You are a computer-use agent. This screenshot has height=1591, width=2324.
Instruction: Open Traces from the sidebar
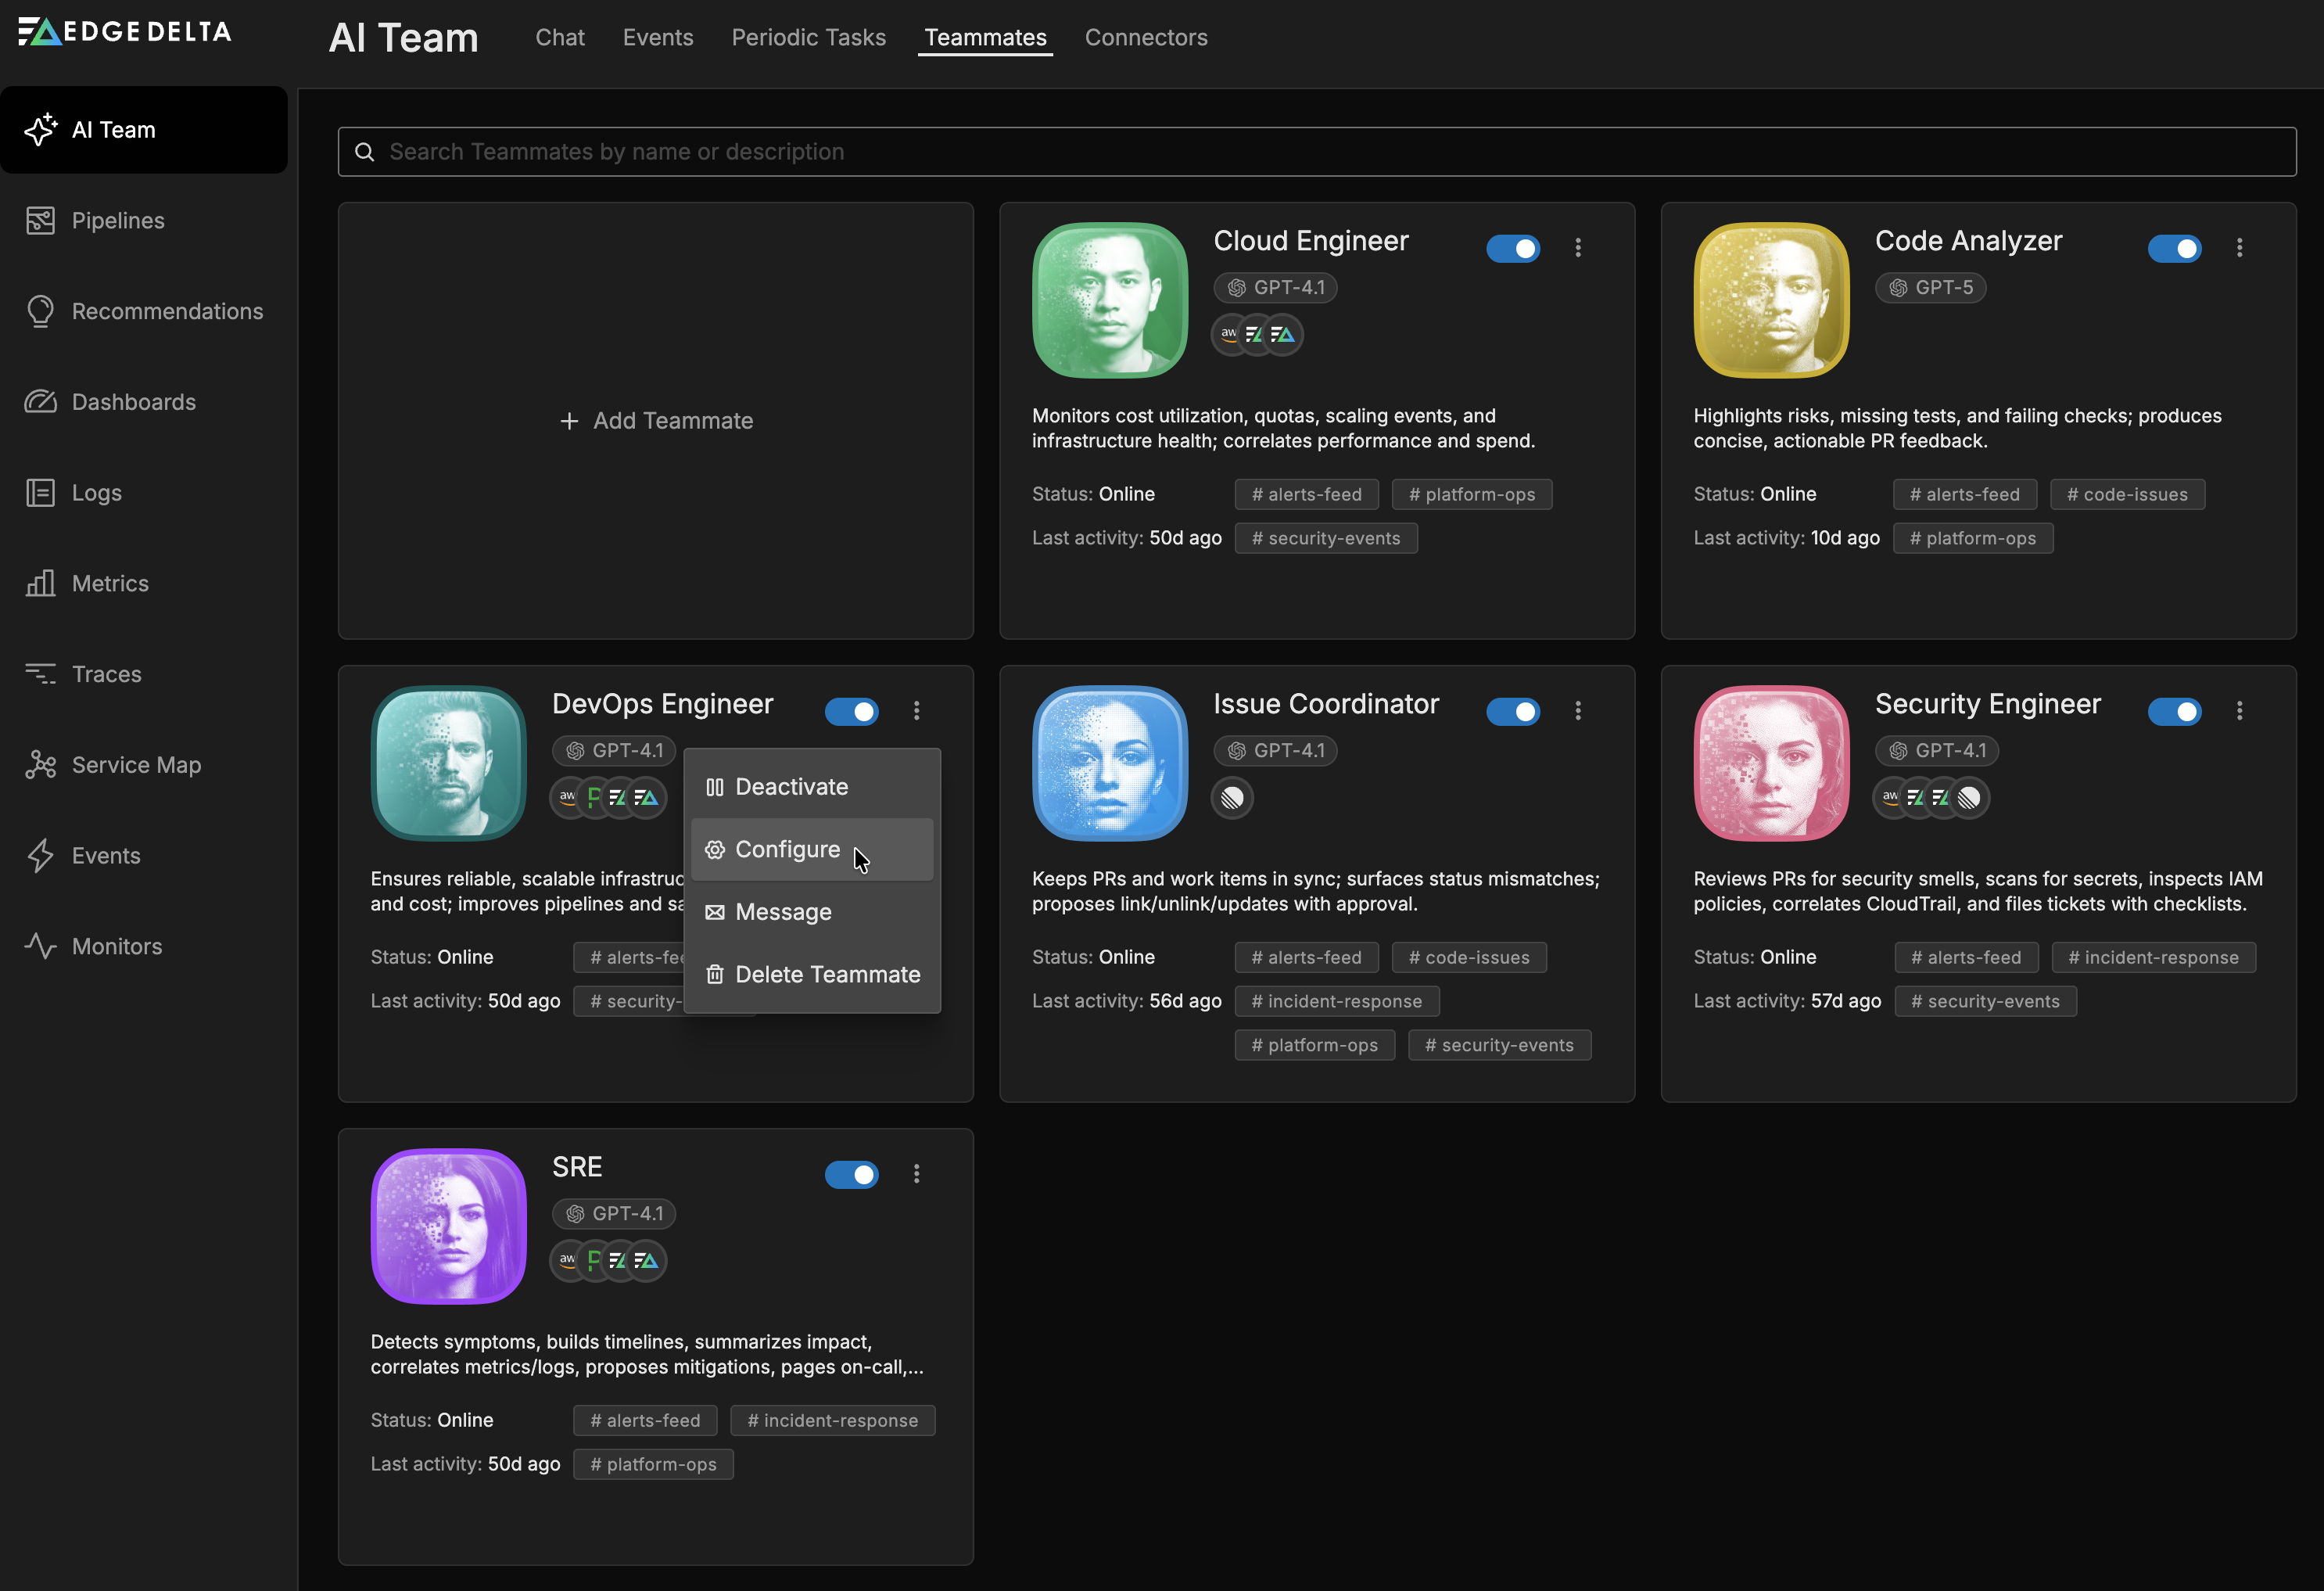(x=106, y=674)
